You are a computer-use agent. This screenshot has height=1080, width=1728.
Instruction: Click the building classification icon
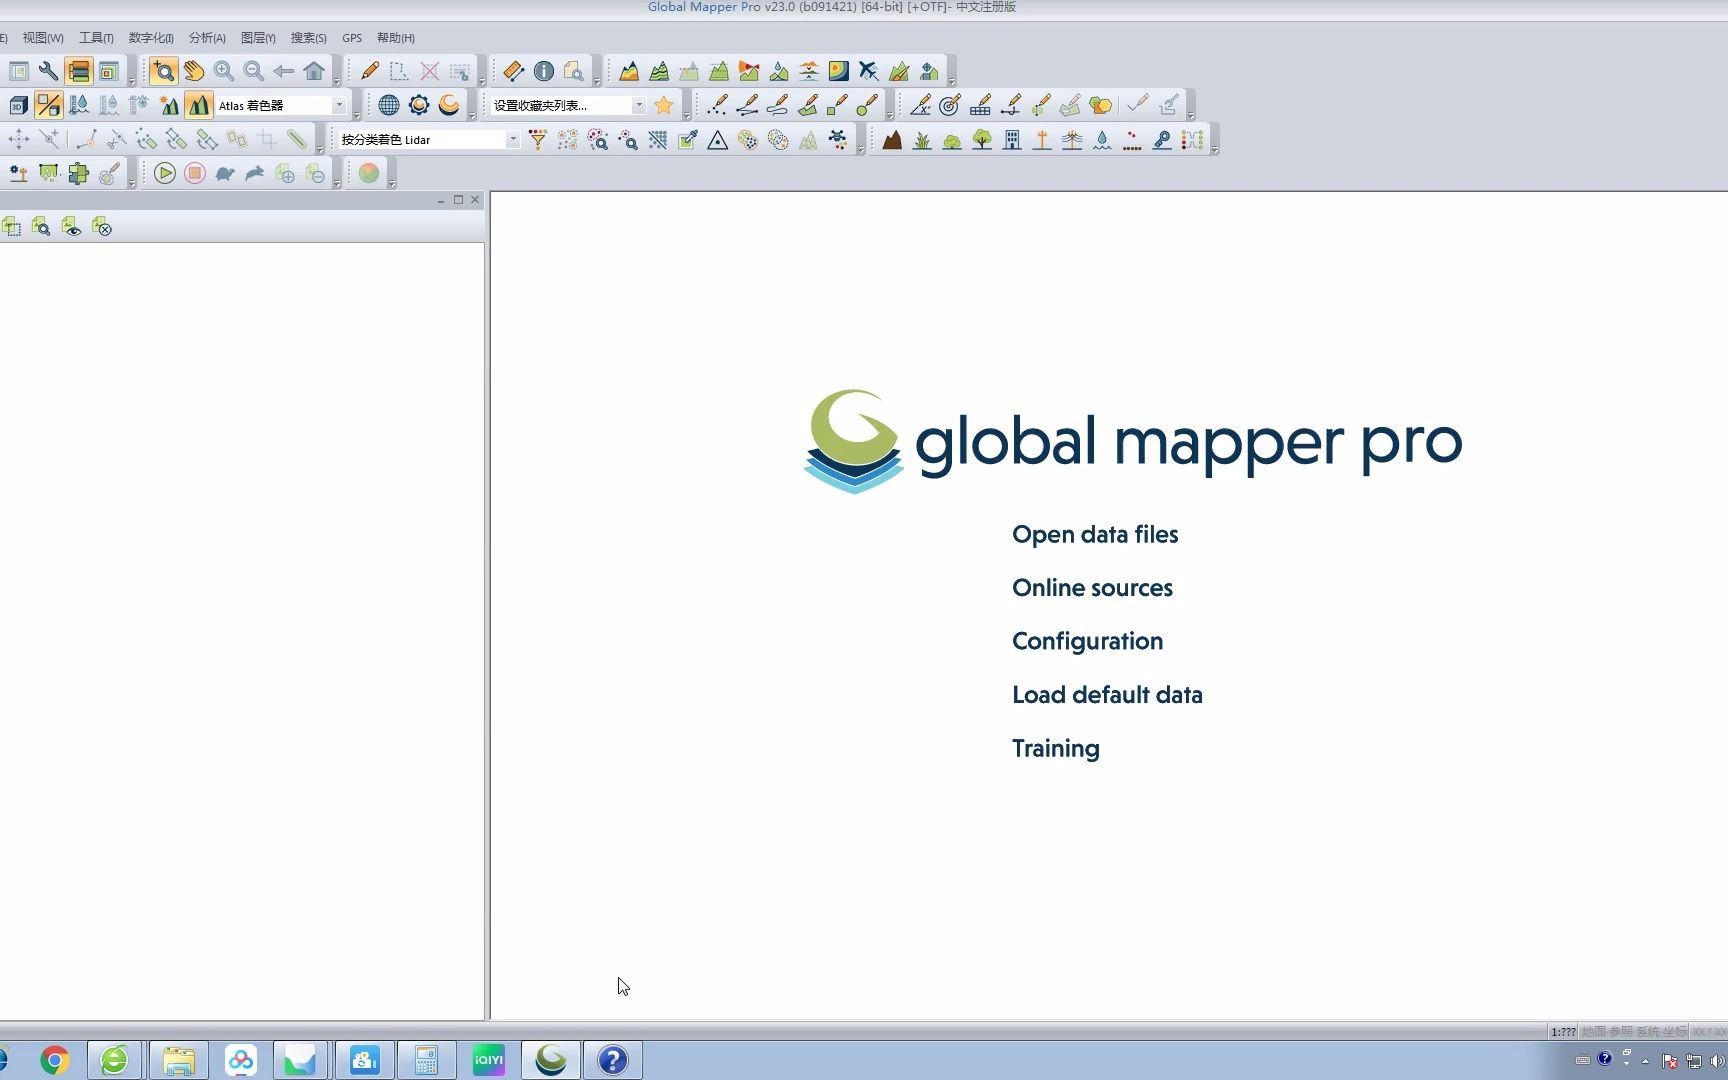click(1012, 140)
